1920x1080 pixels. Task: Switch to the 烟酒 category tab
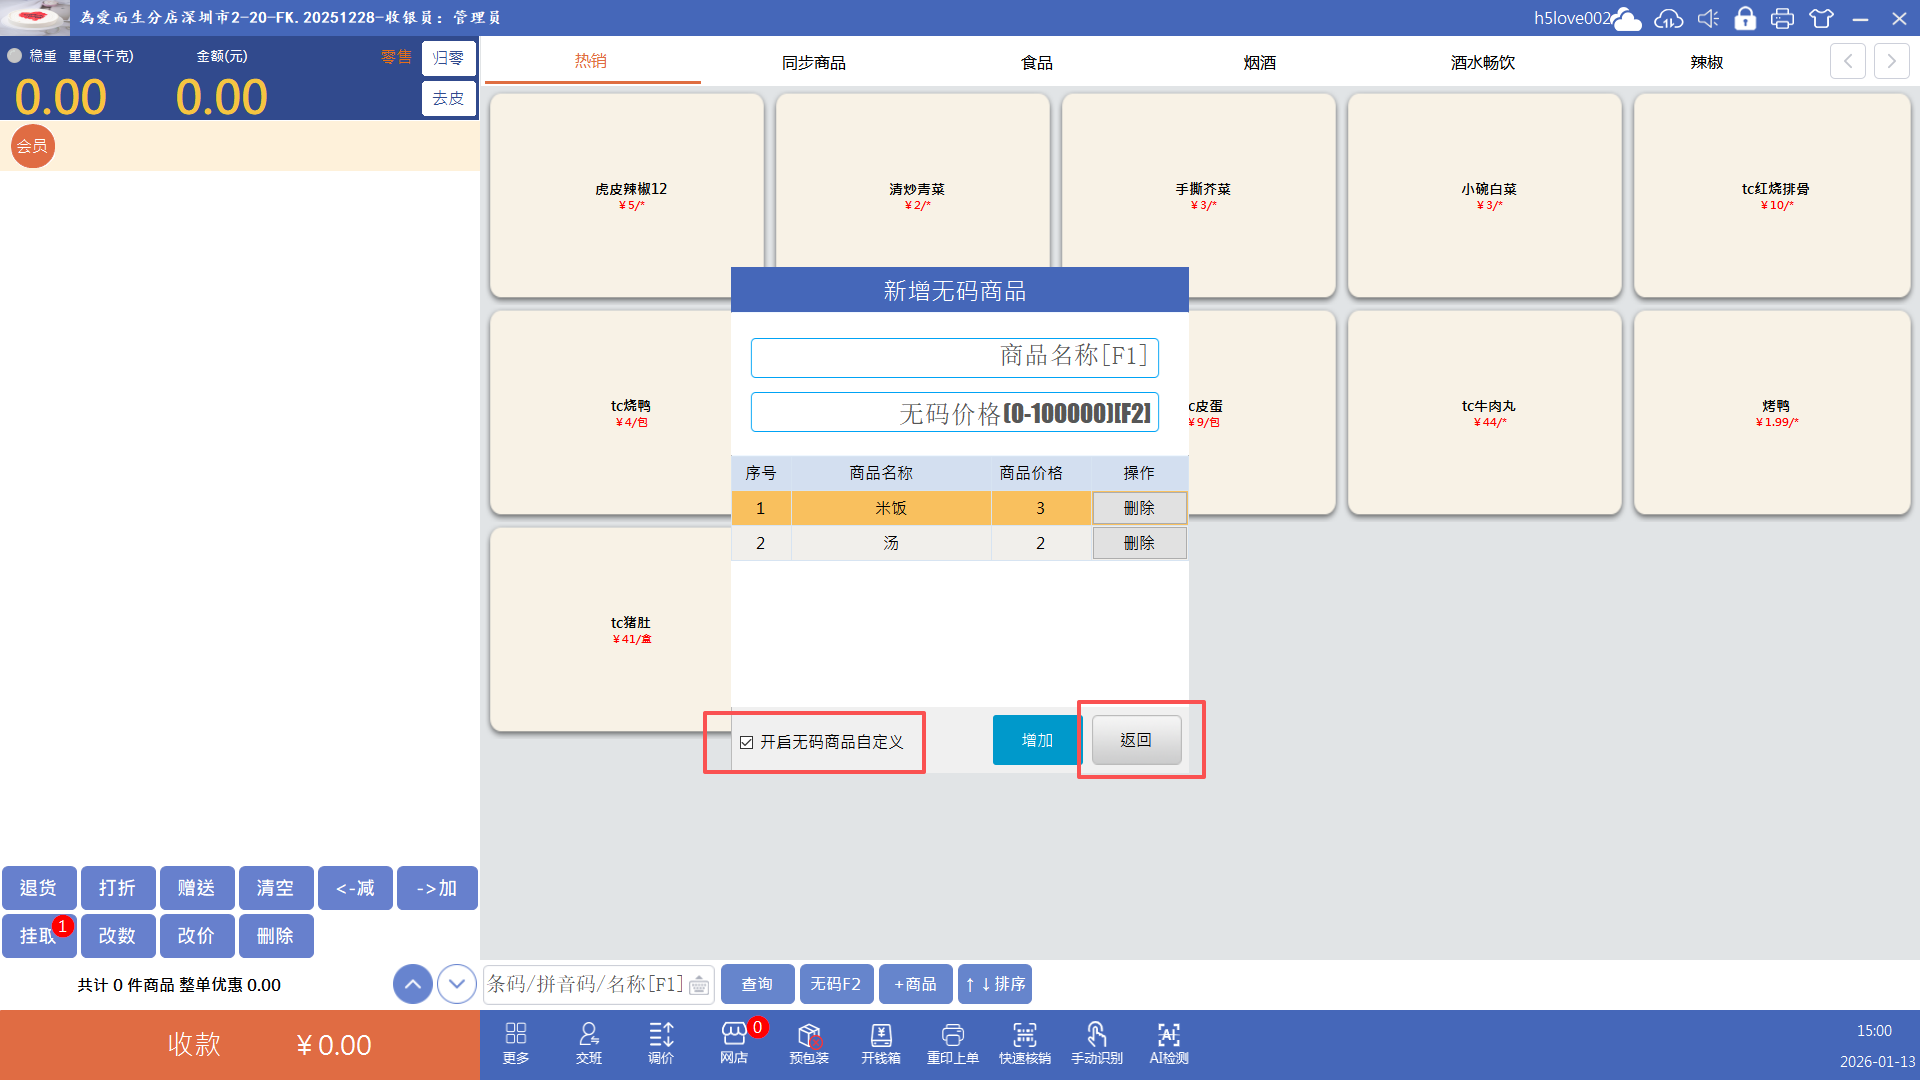tap(1259, 62)
